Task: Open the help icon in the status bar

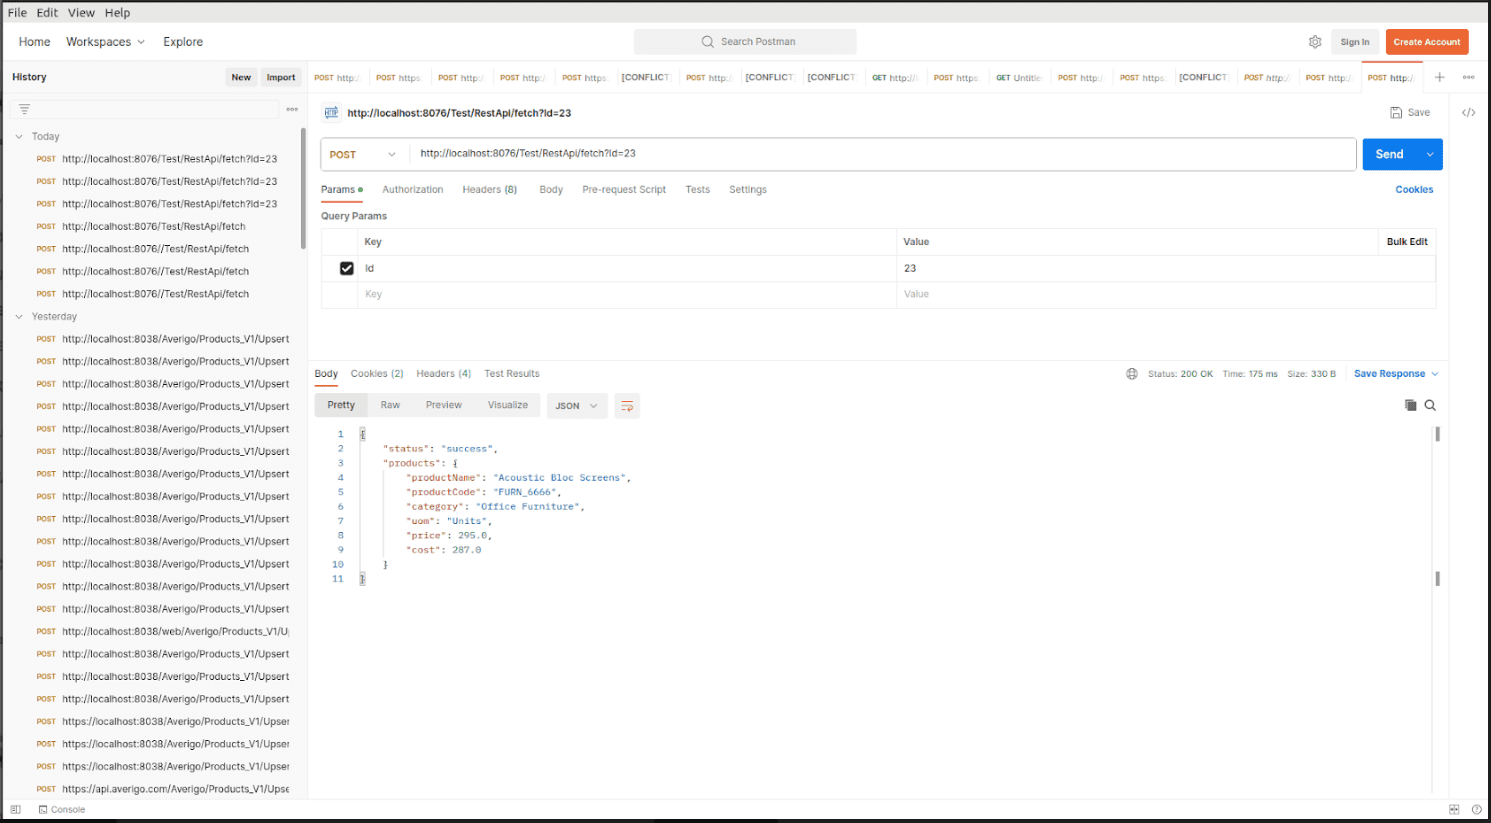Action: [1477, 809]
